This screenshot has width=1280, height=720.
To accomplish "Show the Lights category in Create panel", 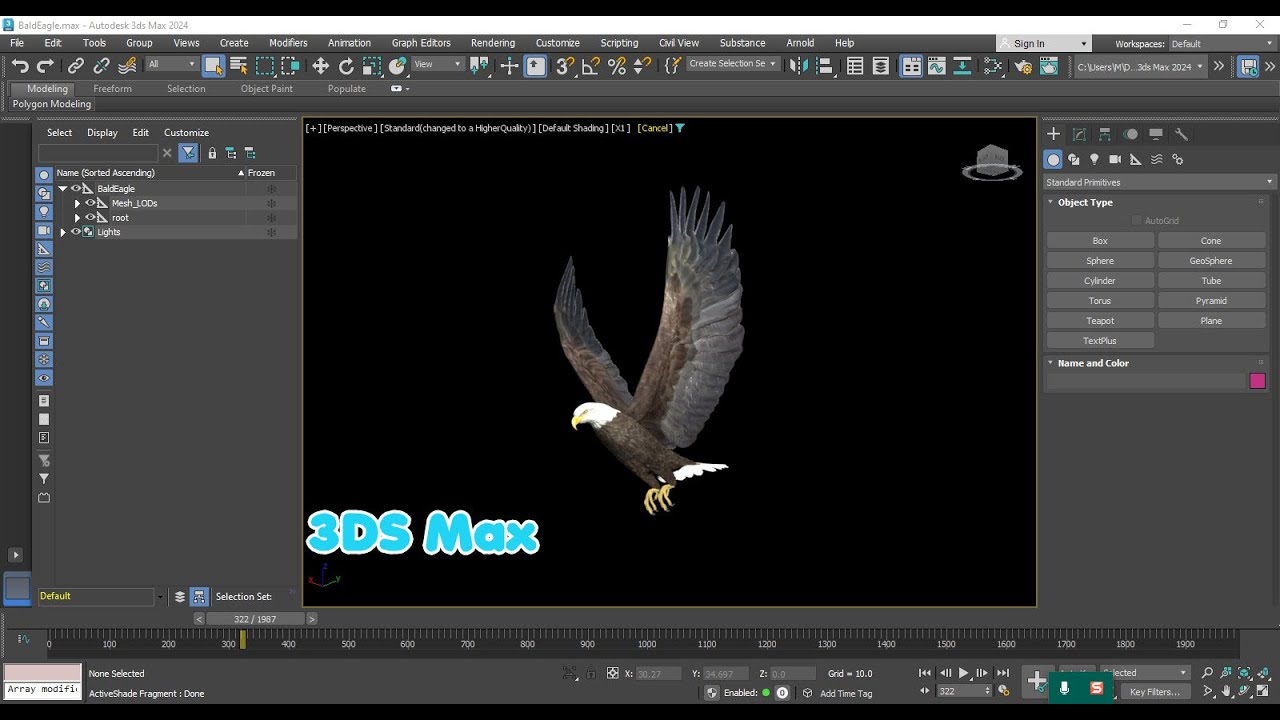I will [1094, 159].
